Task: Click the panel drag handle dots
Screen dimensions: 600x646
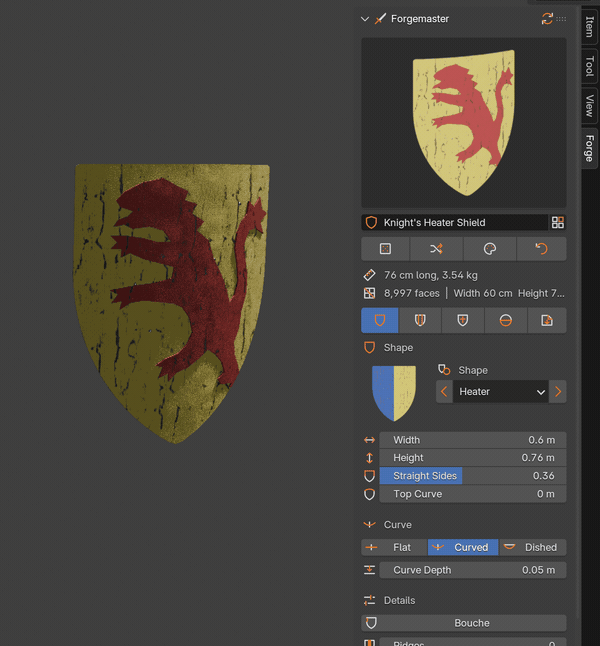Action: point(561,19)
